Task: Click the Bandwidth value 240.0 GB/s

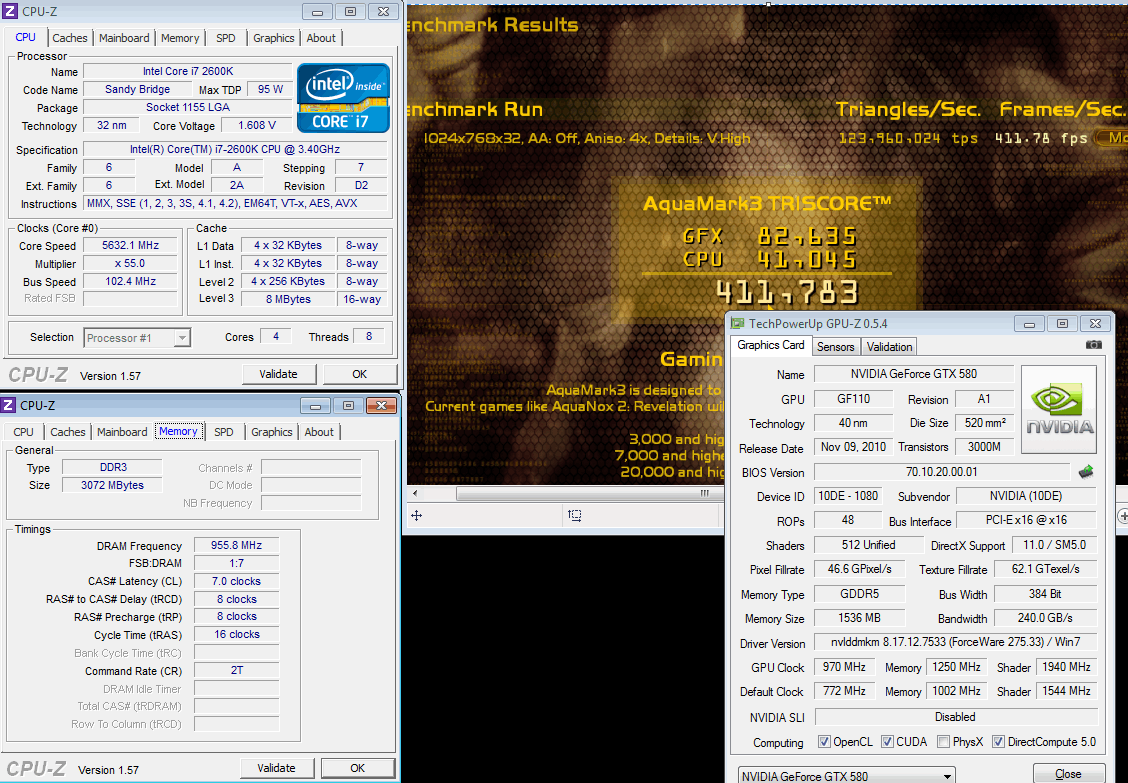Action: [1045, 618]
